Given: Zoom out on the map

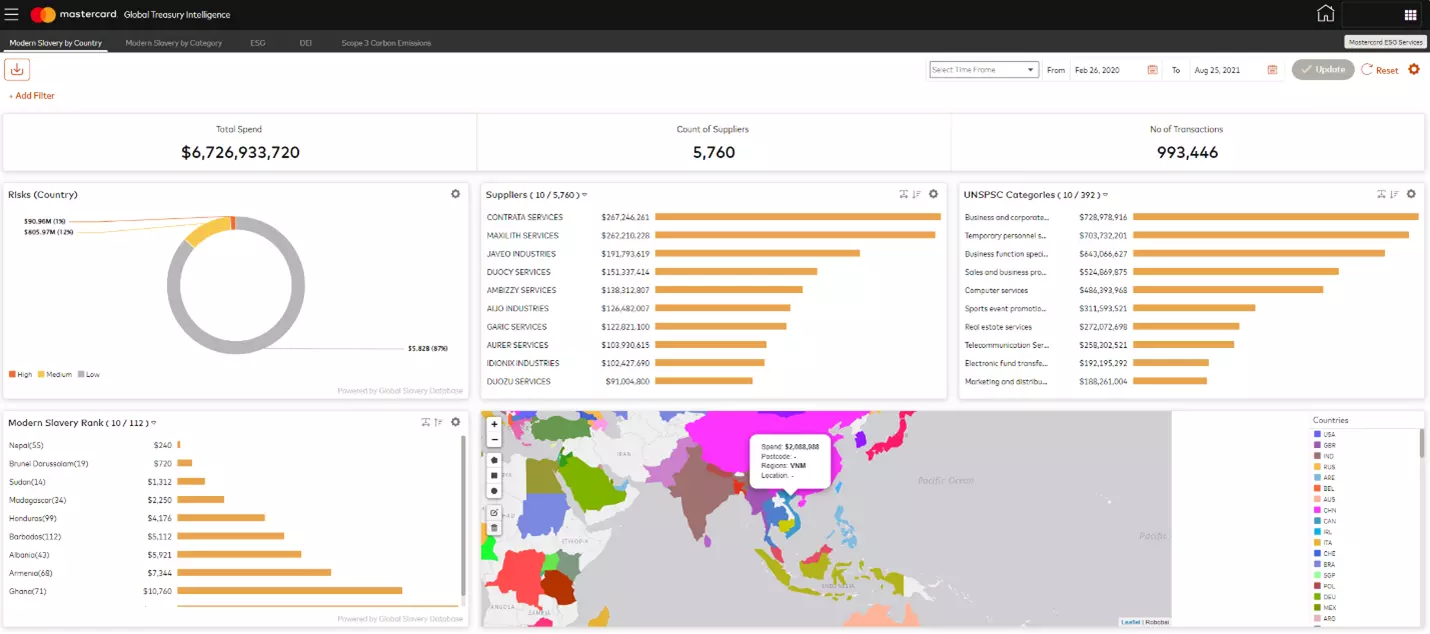Looking at the screenshot, I should [494, 439].
